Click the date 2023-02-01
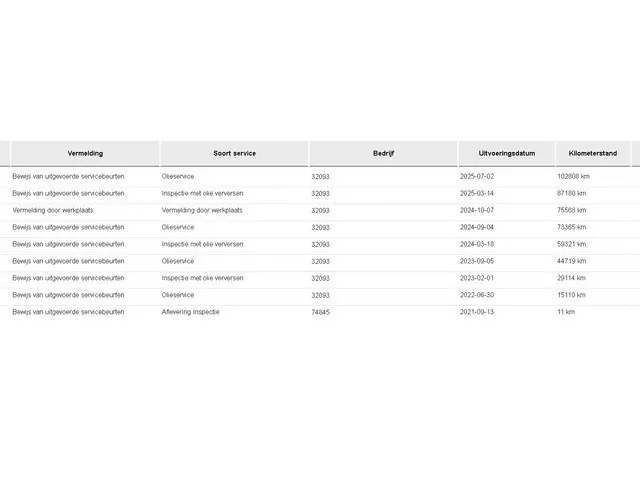This screenshot has width=640, height=480. pos(479,278)
